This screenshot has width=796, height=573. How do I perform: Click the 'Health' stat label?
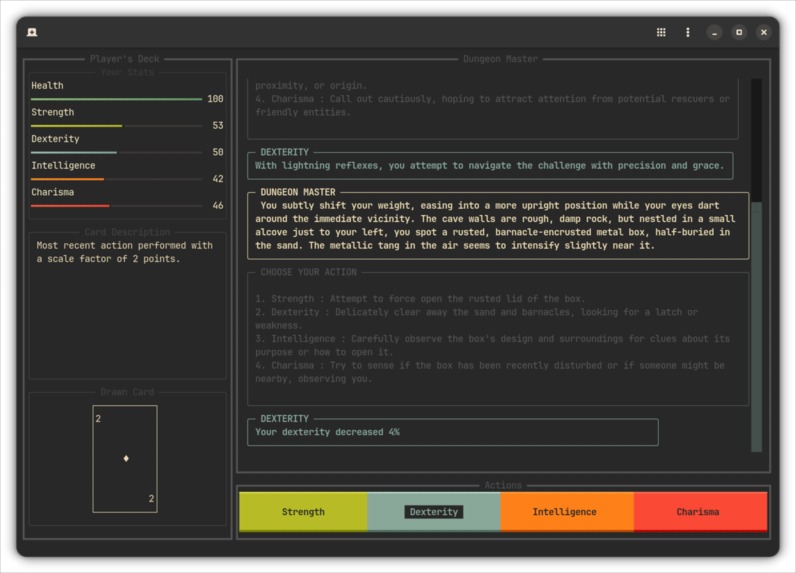point(47,86)
